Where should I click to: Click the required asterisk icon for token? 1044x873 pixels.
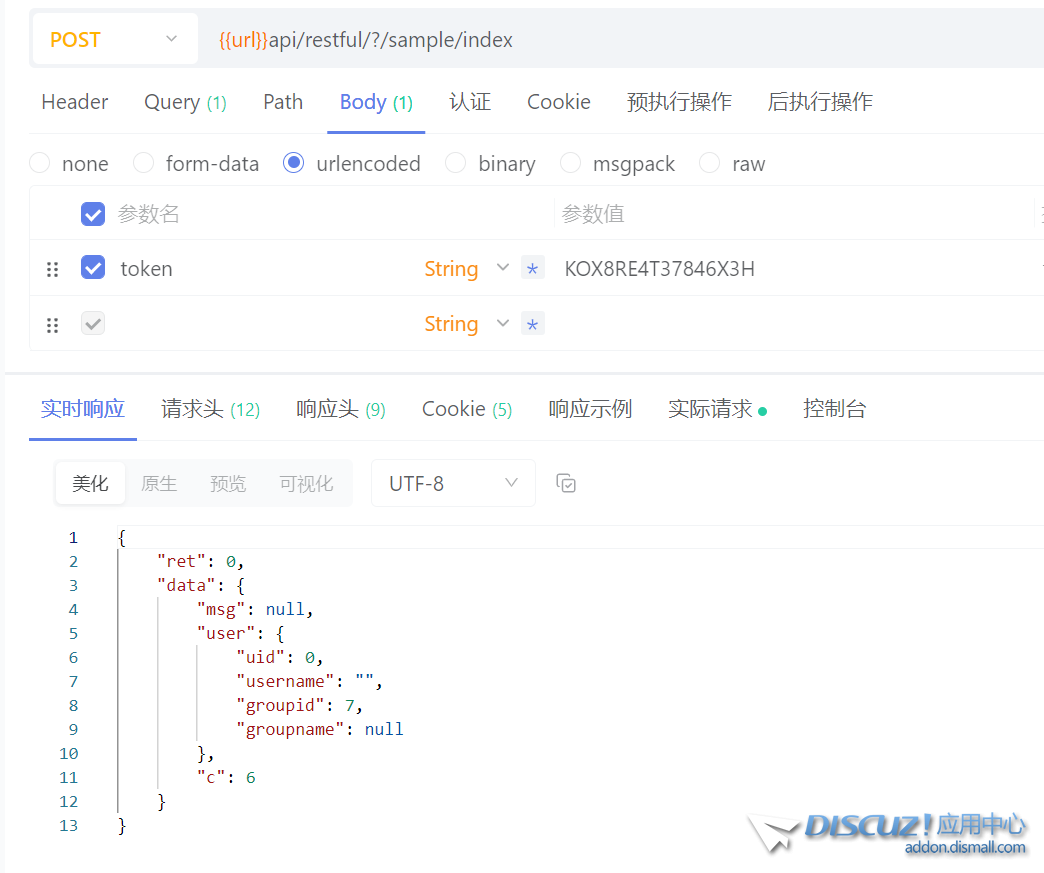(533, 269)
